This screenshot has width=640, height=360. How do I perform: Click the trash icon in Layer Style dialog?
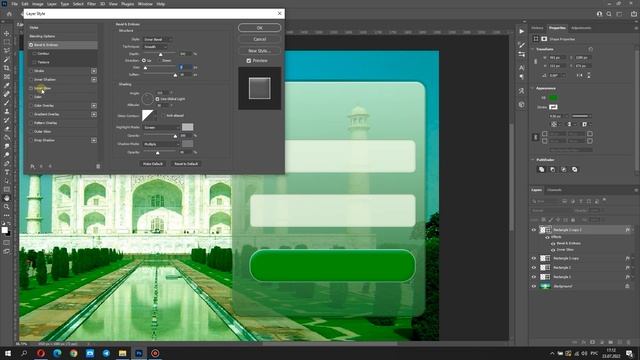[98, 166]
